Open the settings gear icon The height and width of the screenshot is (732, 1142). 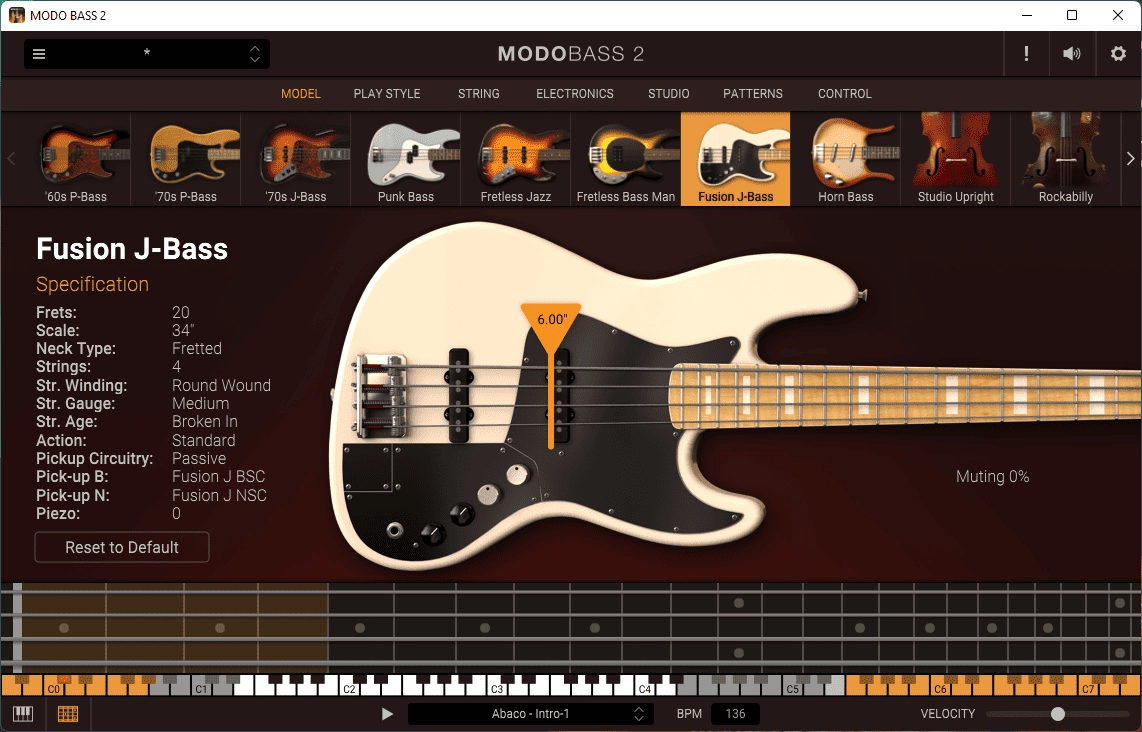tap(1118, 53)
